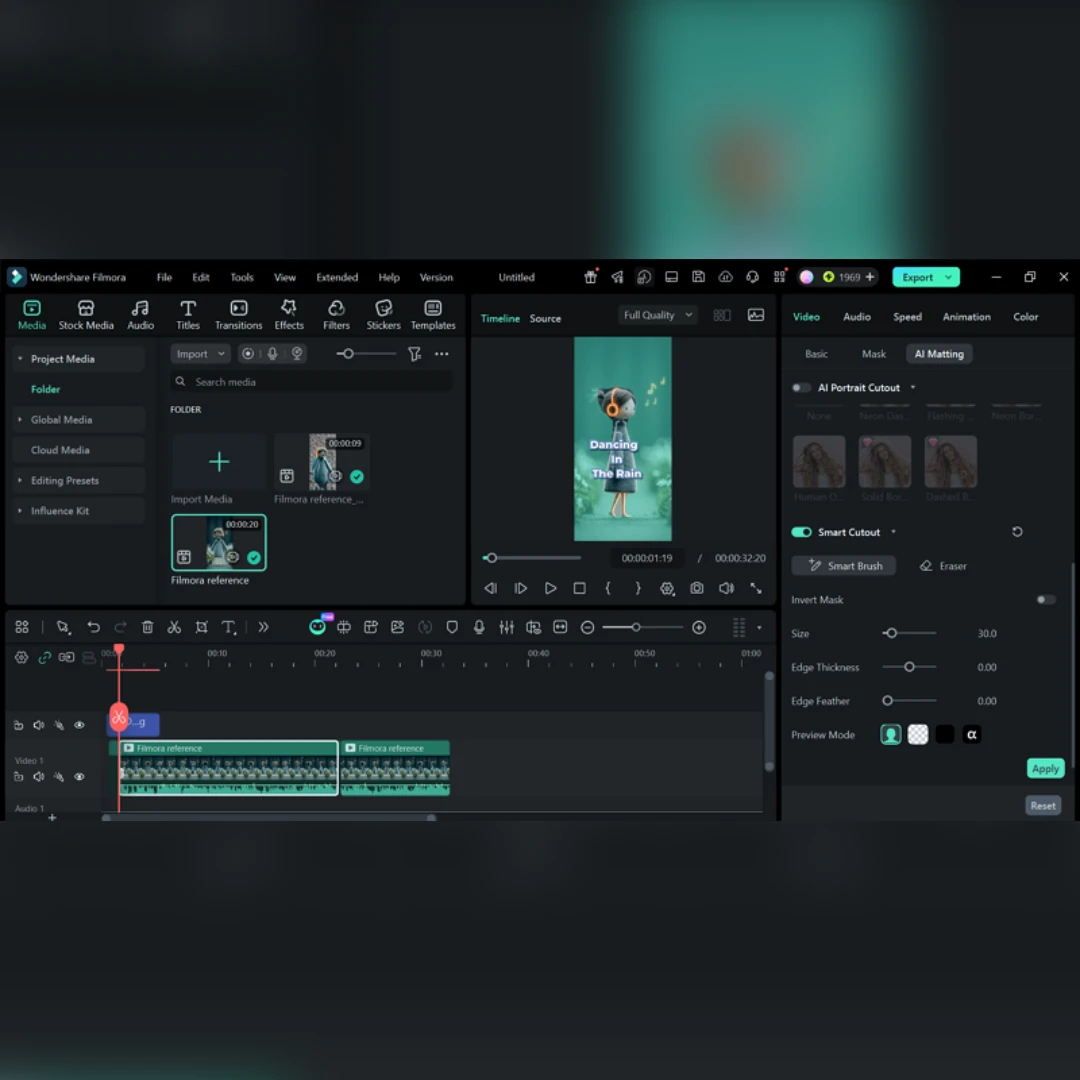Click the split scissors icon in the timeline toolbar
Image resolution: width=1080 pixels, height=1080 pixels.
(174, 627)
